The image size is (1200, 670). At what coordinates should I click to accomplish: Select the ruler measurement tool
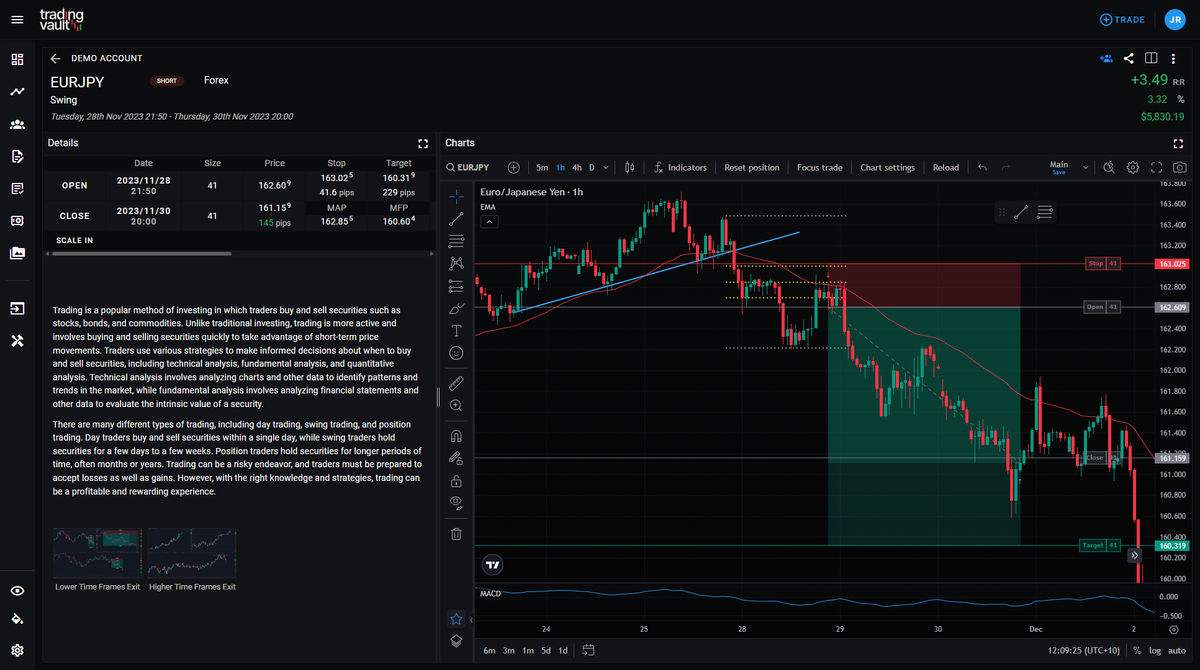(x=456, y=382)
